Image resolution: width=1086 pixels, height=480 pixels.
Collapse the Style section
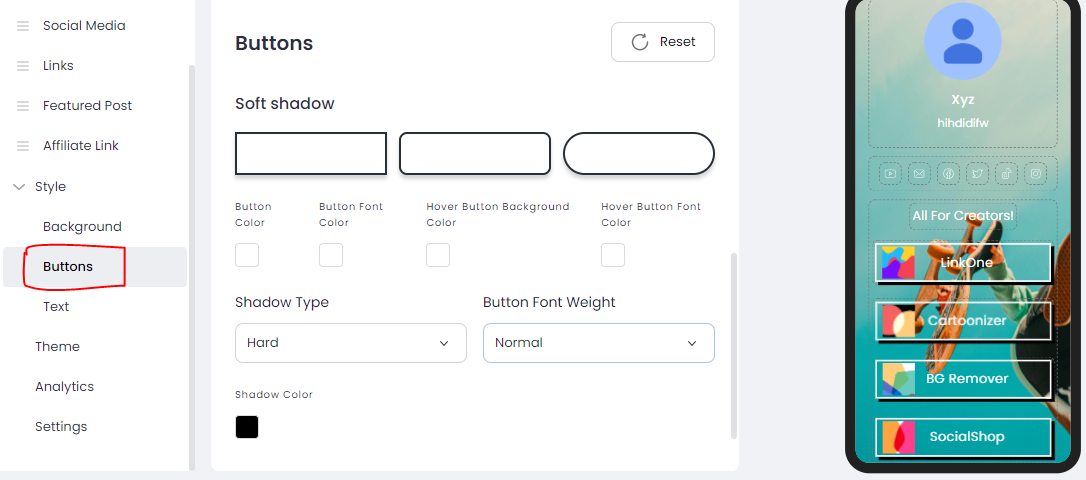(x=20, y=187)
